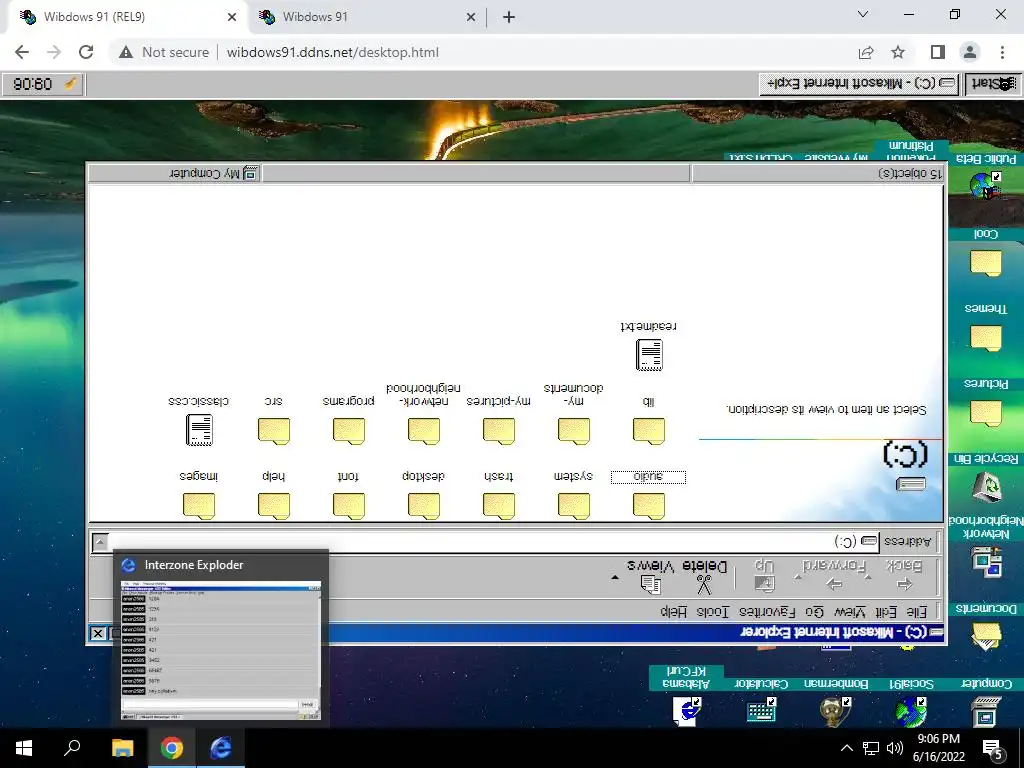Open the Network Neighborhood desktop icon
Screen dimensions: 1024x768
click(986, 563)
